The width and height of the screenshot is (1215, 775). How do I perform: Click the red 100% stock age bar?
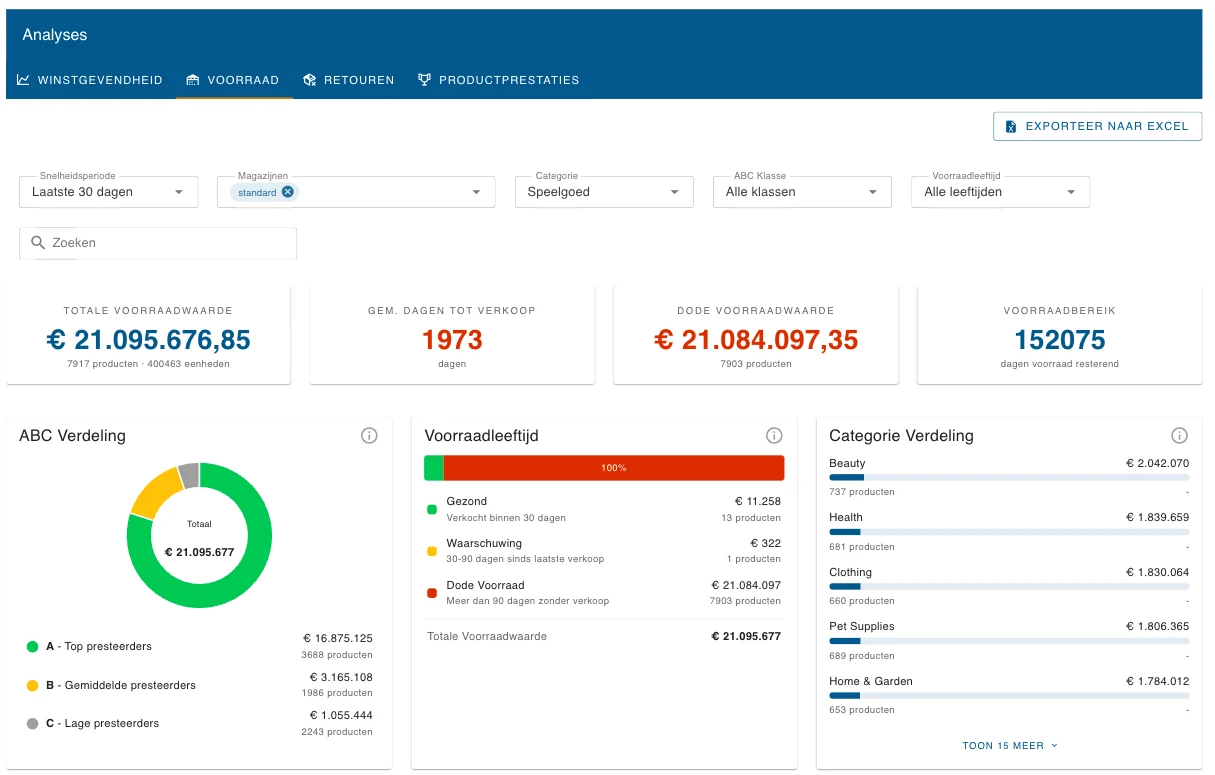pos(614,468)
